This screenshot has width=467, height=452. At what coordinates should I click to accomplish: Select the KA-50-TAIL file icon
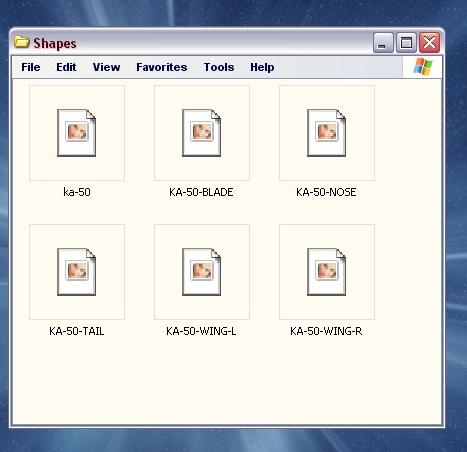pos(77,272)
